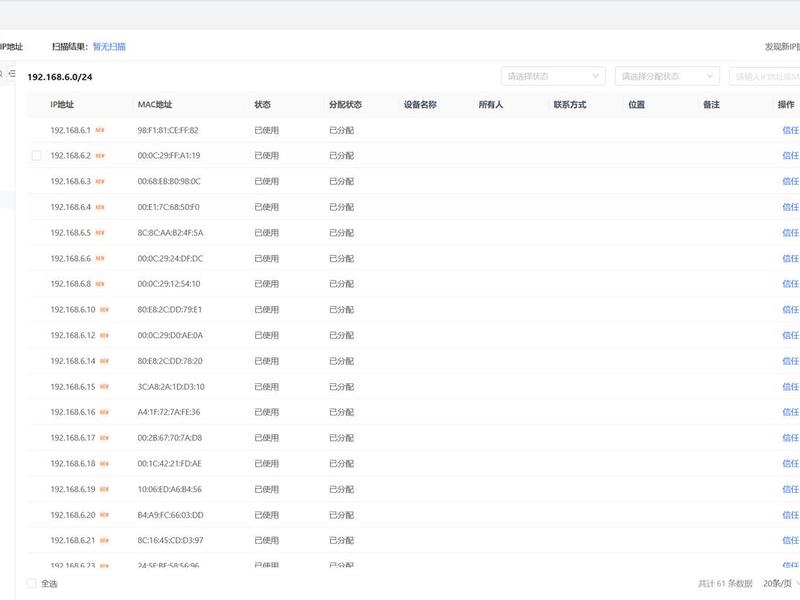Image resolution: width=800 pixels, height=600 pixels.
Task: Click the 192.168.6.0/24 subnet title
Action: (x=60, y=77)
